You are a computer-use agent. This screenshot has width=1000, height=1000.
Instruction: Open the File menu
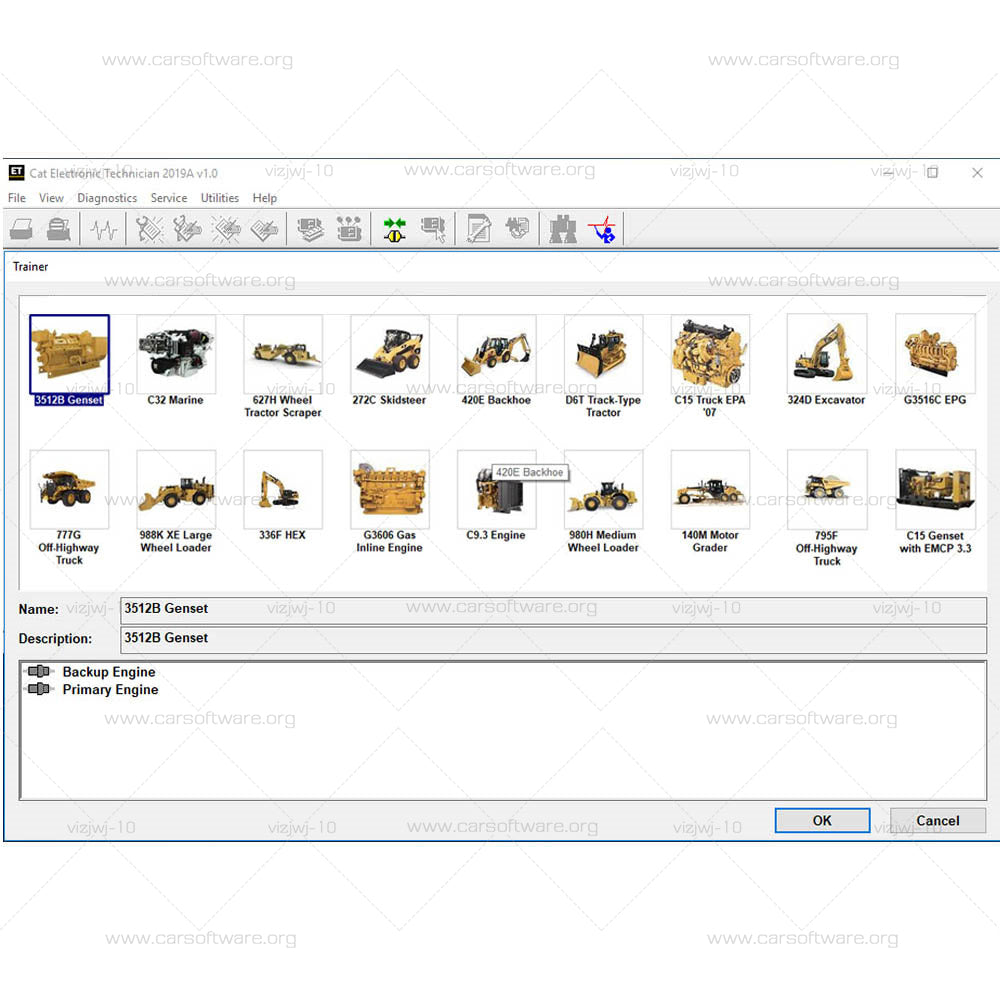[17, 198]
